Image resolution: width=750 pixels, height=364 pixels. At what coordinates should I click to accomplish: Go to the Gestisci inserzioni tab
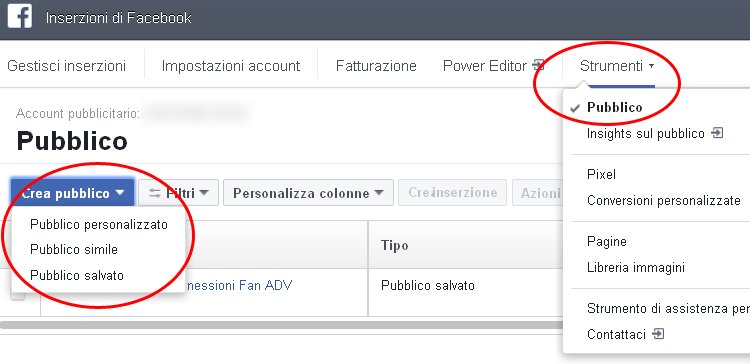[x=66, y=66]
